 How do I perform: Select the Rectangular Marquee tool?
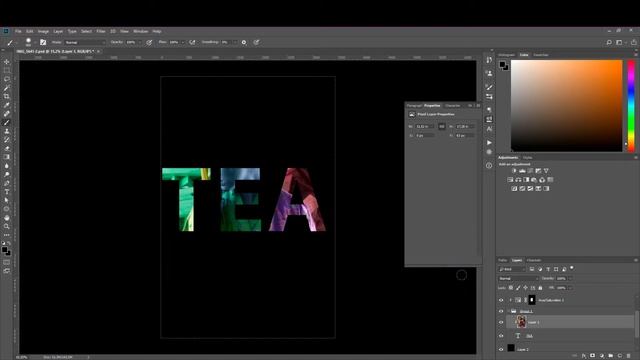tap(7, 70)
